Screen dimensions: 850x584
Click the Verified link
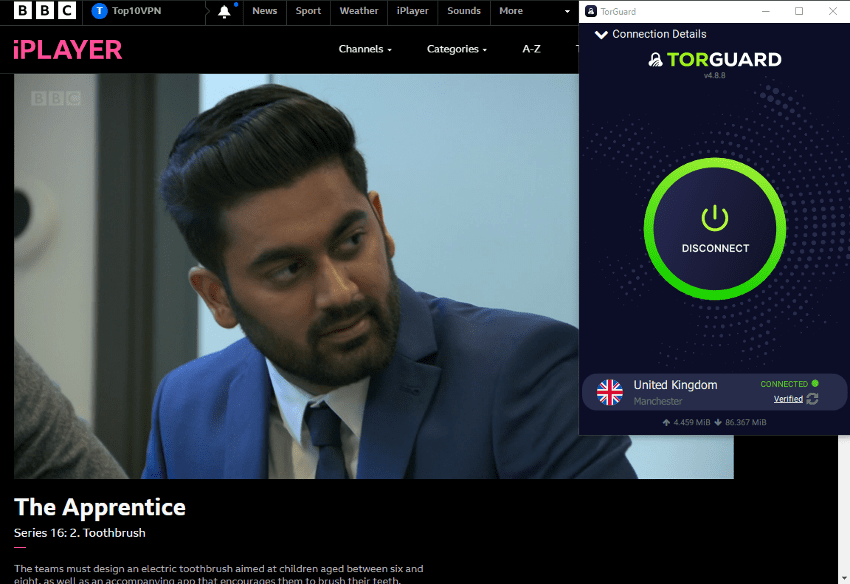[789, 398]
